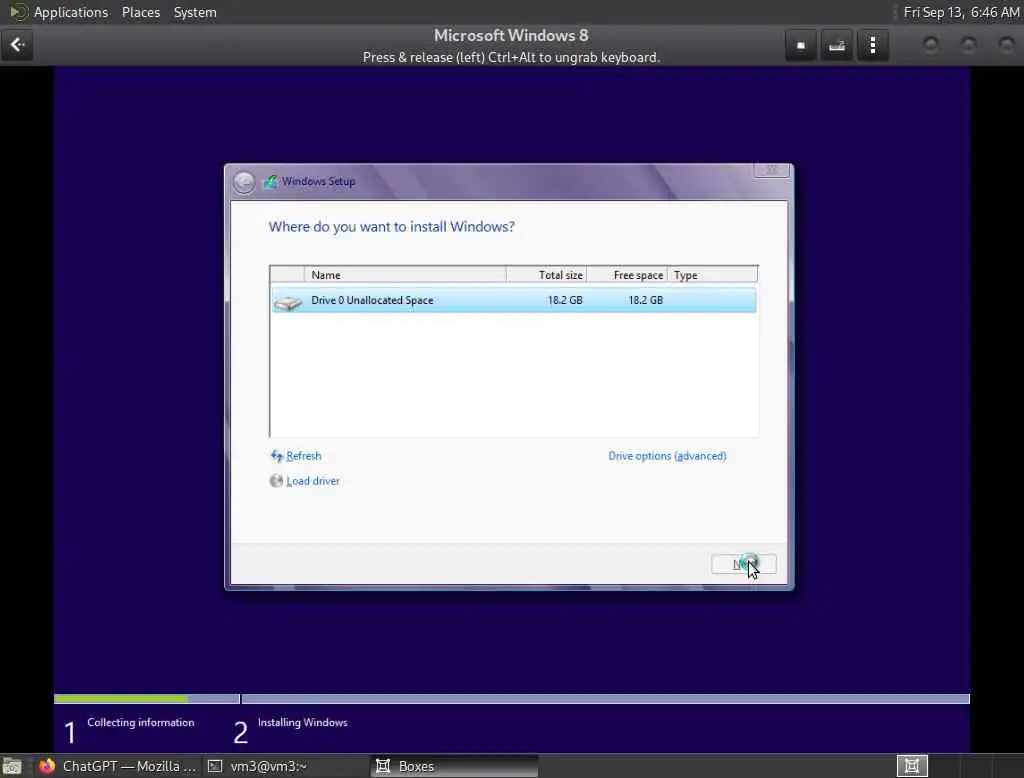Open the three-dot menu in Boxes header
The height and width of the screenshot is (778, 1024).
point(872,45)
